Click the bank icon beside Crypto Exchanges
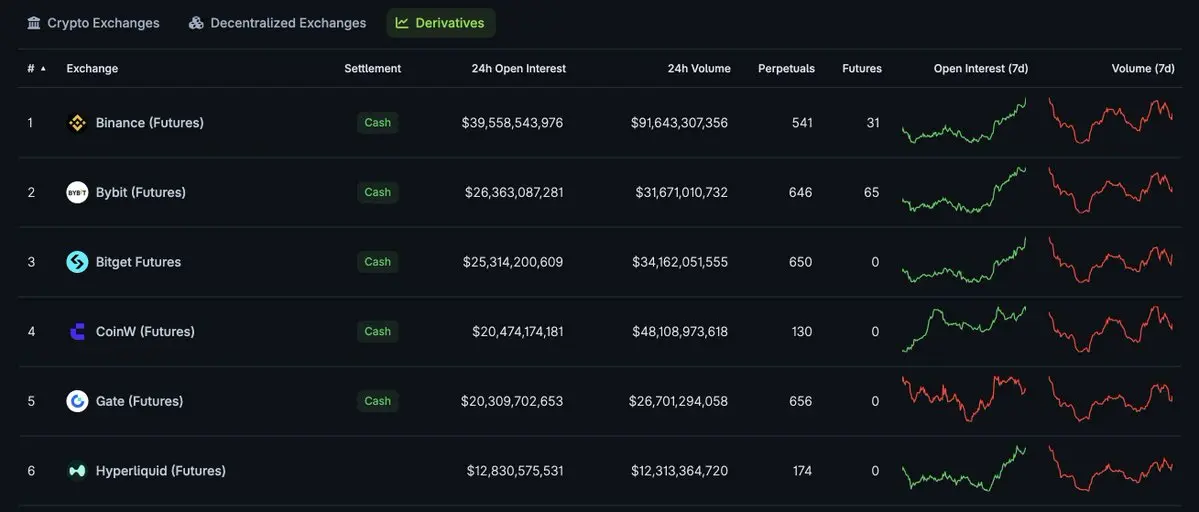The image size is (1199, 512). (x=34, y=23)
